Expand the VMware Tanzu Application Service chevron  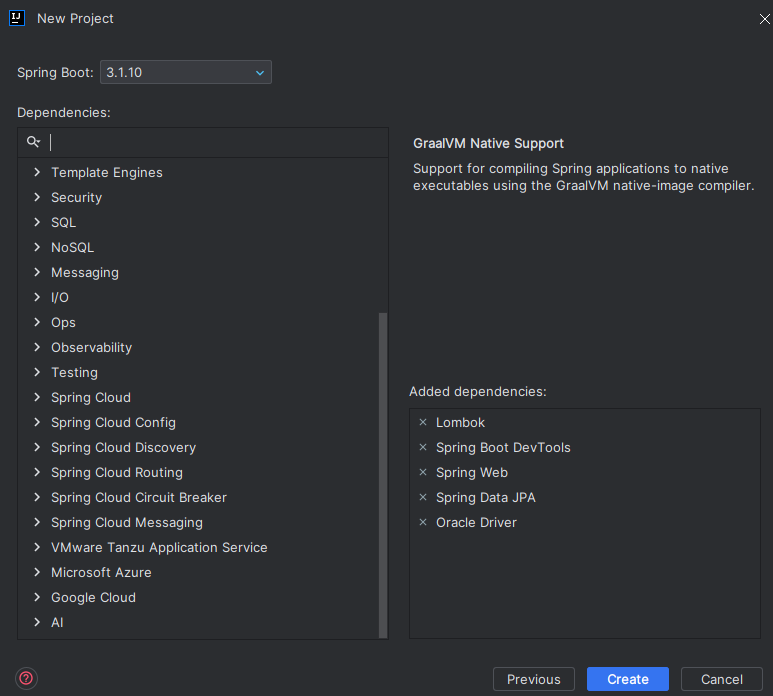coord(37,547)
